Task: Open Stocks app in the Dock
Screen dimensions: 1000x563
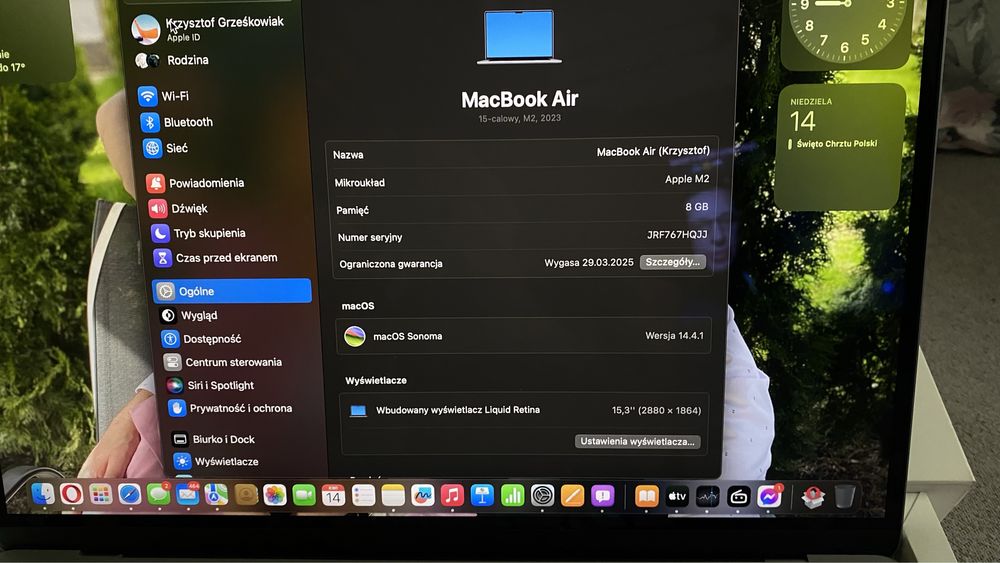Action: pos(707,496)
